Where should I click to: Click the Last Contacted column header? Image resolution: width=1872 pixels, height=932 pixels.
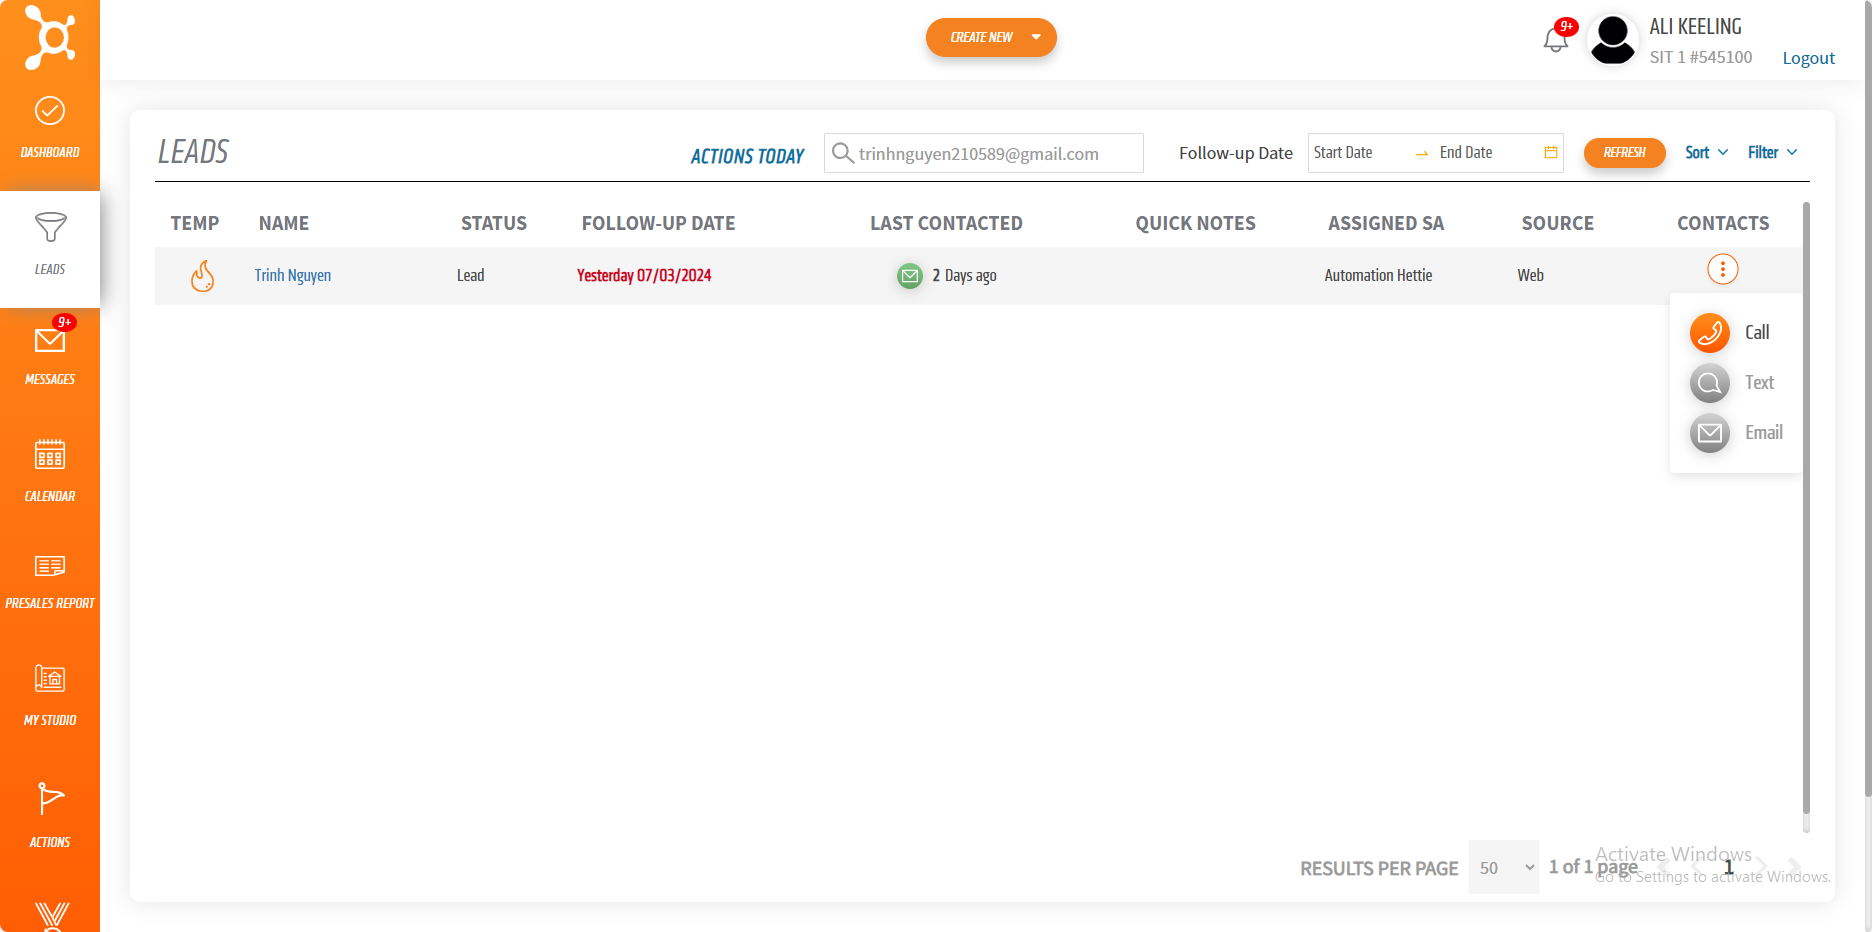(946, 223)
